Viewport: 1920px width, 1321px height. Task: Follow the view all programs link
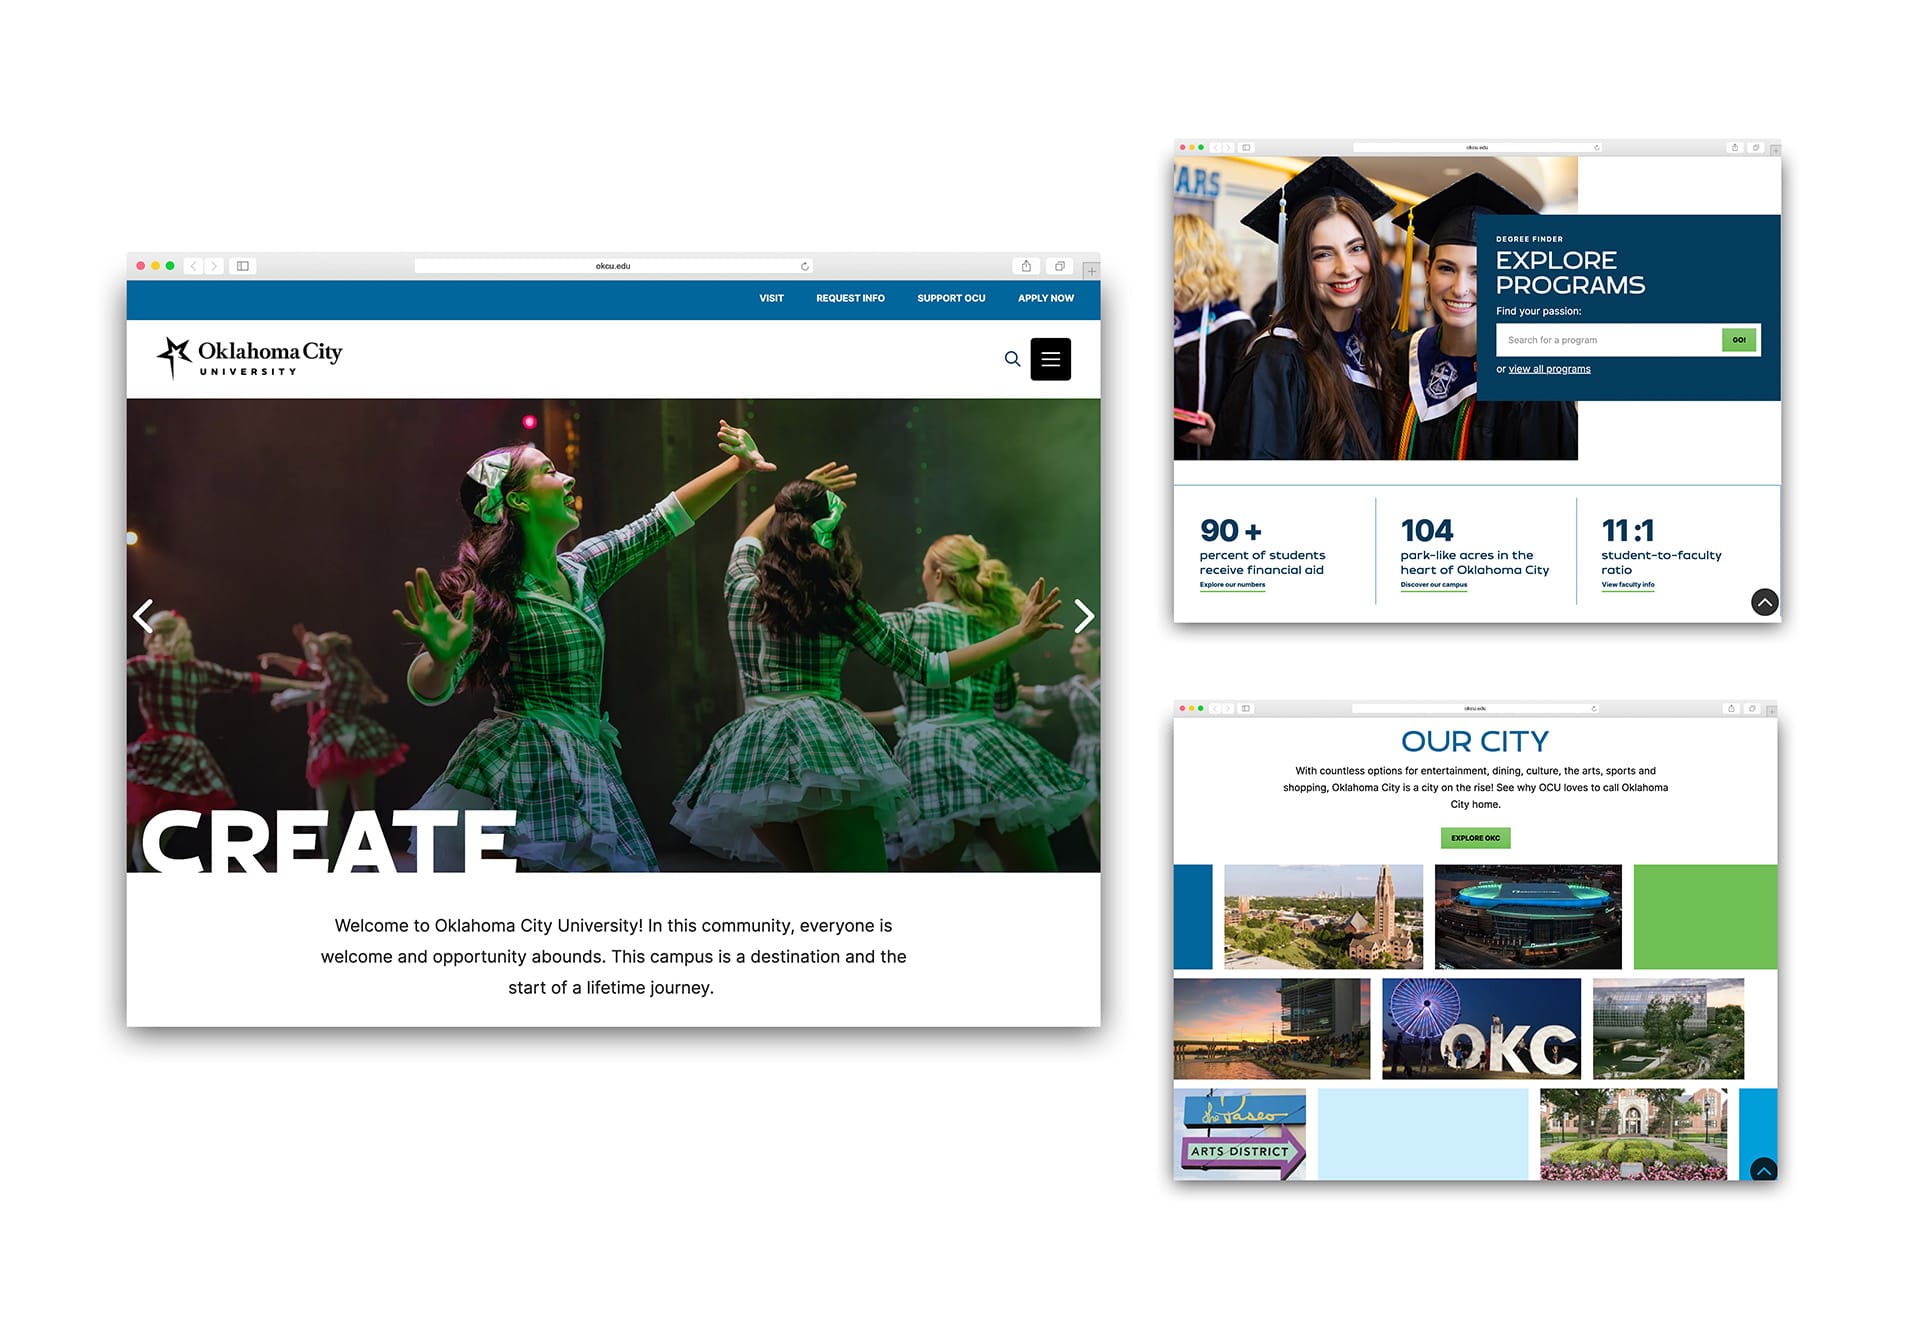[1549, 369]
